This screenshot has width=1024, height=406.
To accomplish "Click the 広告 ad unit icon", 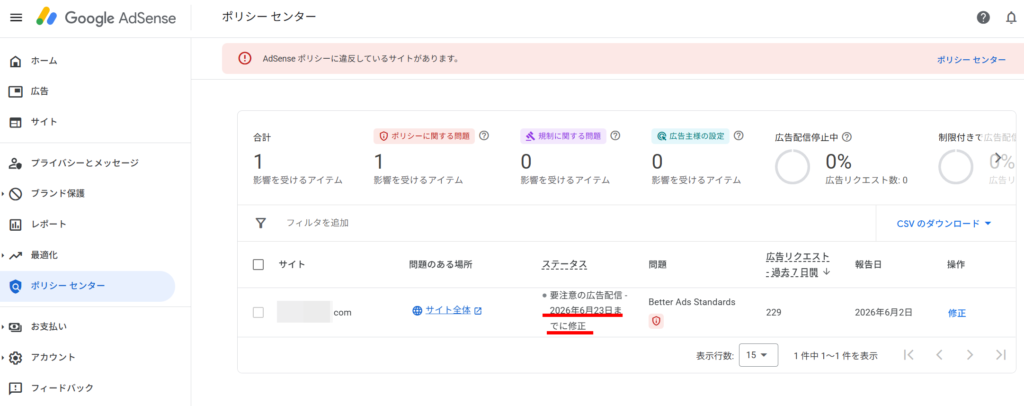I will pos(16,91).
